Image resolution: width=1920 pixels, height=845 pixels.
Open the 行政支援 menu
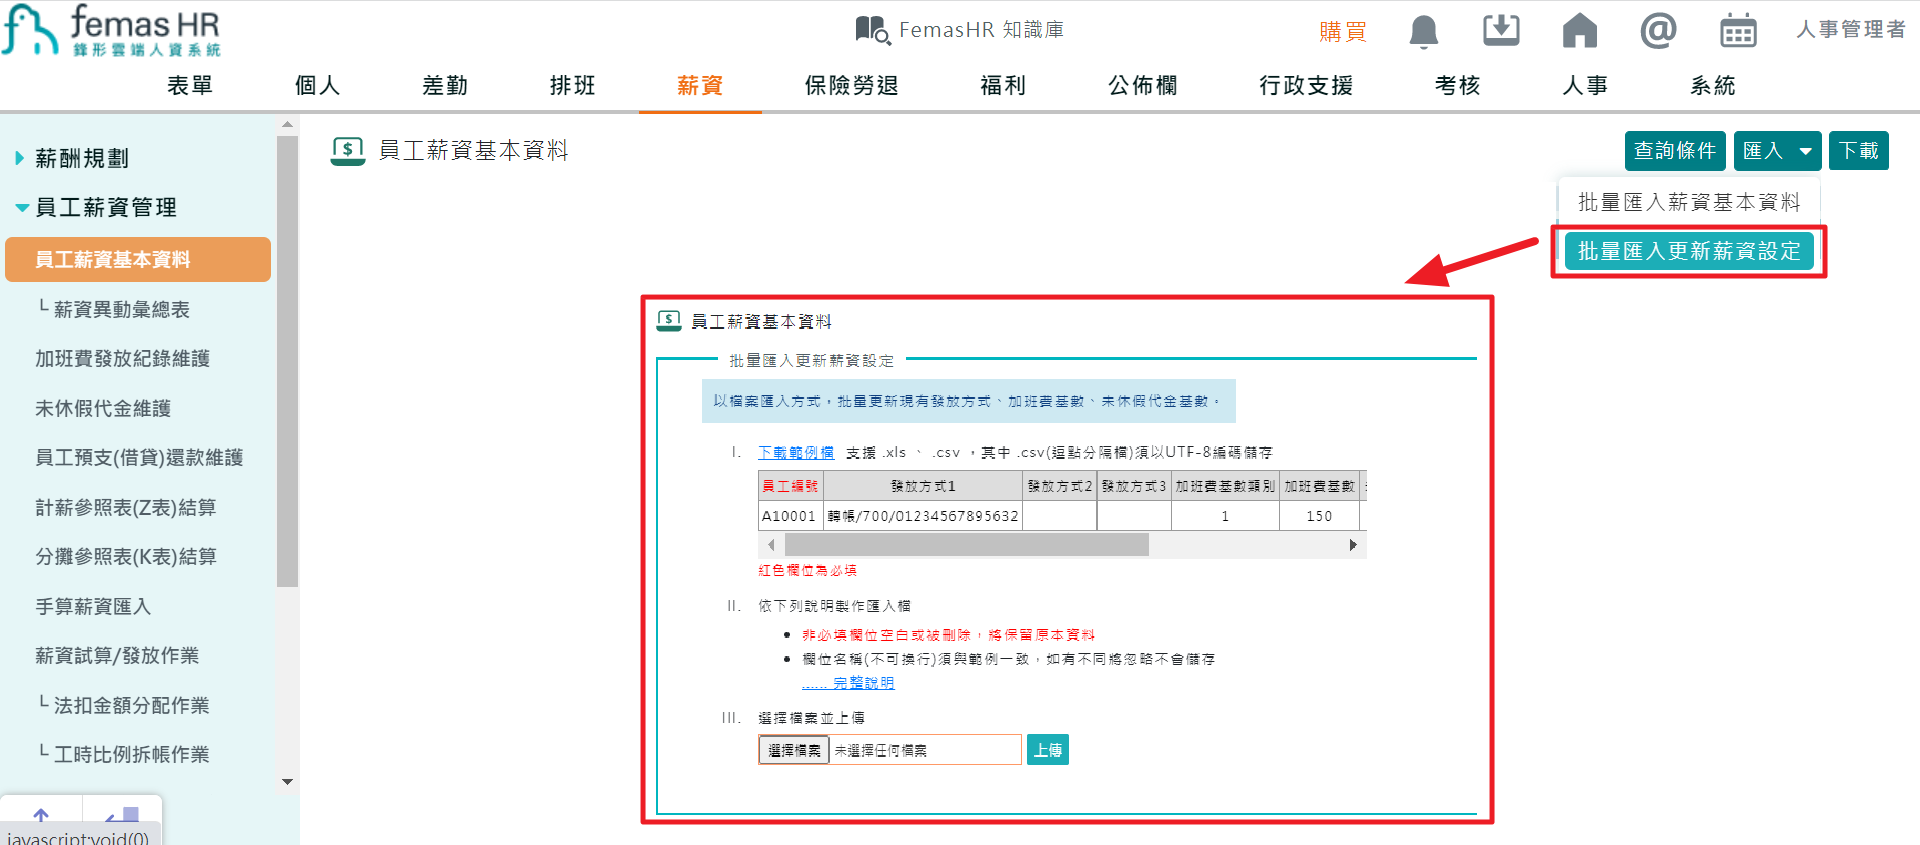pos(1306,85)
